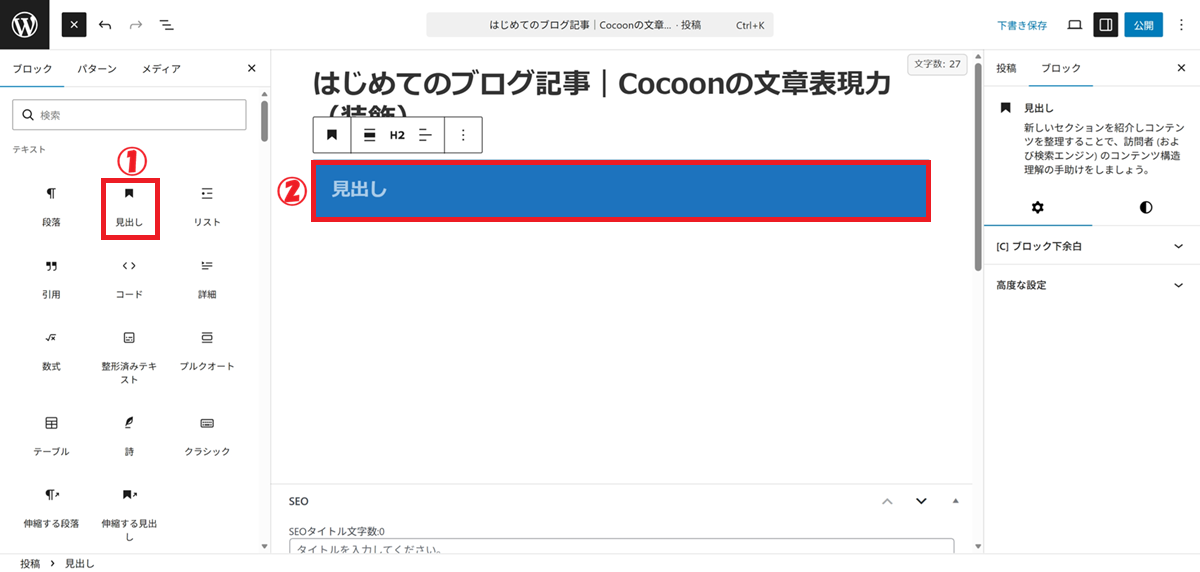Switch to the パターン tab
Image resolution: width=1200 pixels, height=572 pixels.
[x=98, y=69]
